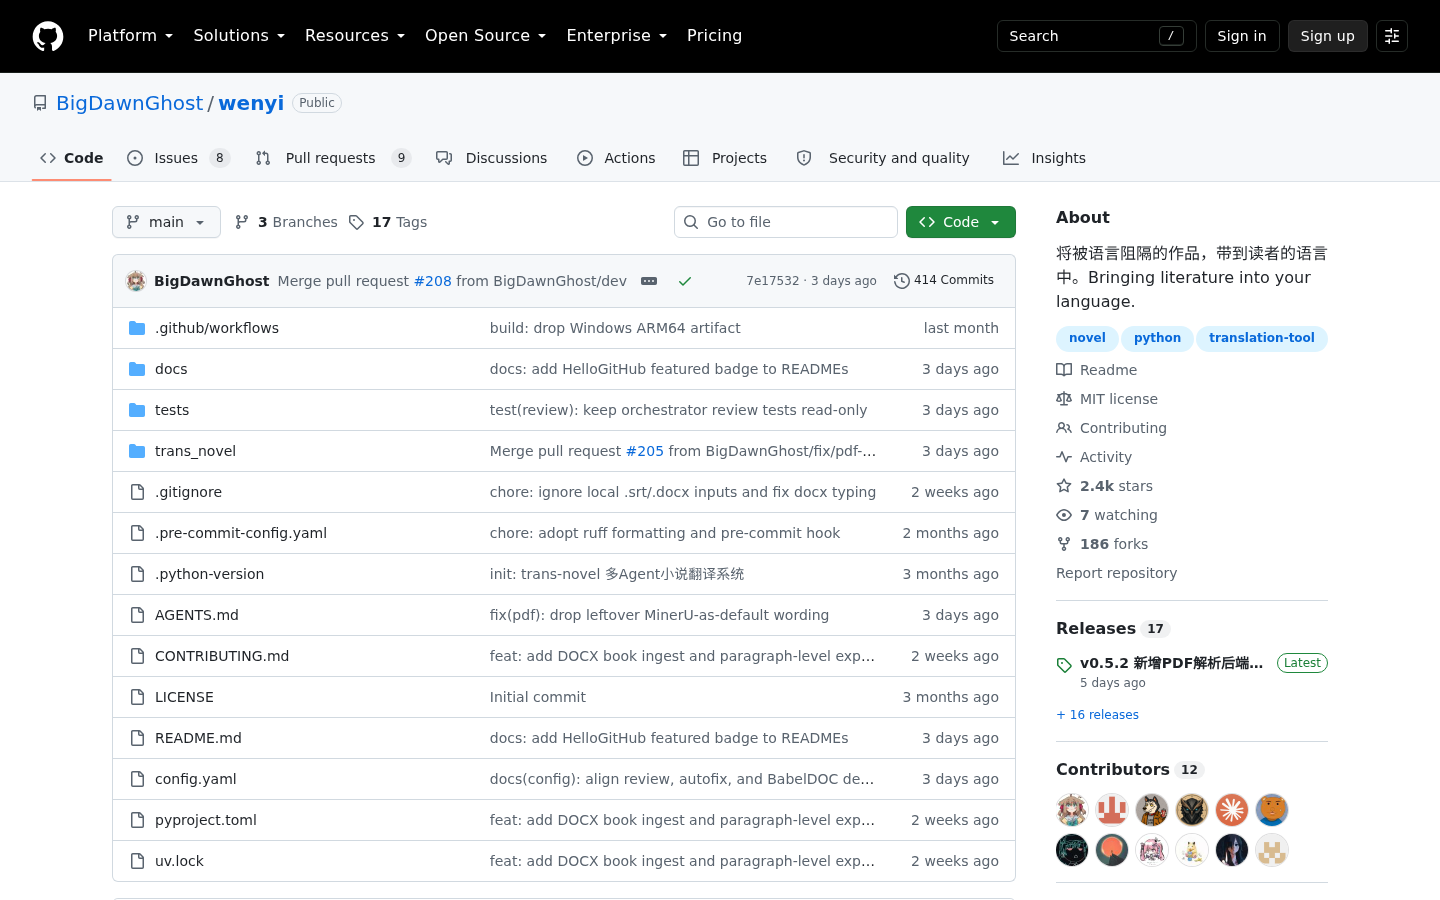This screenshot has height=900, width=1440.
Task: Open the Insights tab
Action: coord(1044,158)
